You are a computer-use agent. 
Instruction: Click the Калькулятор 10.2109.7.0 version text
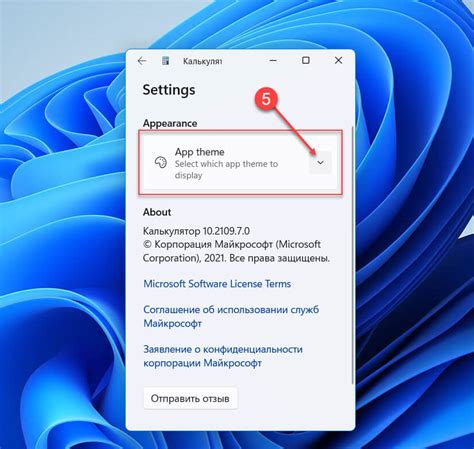point(196,231)
